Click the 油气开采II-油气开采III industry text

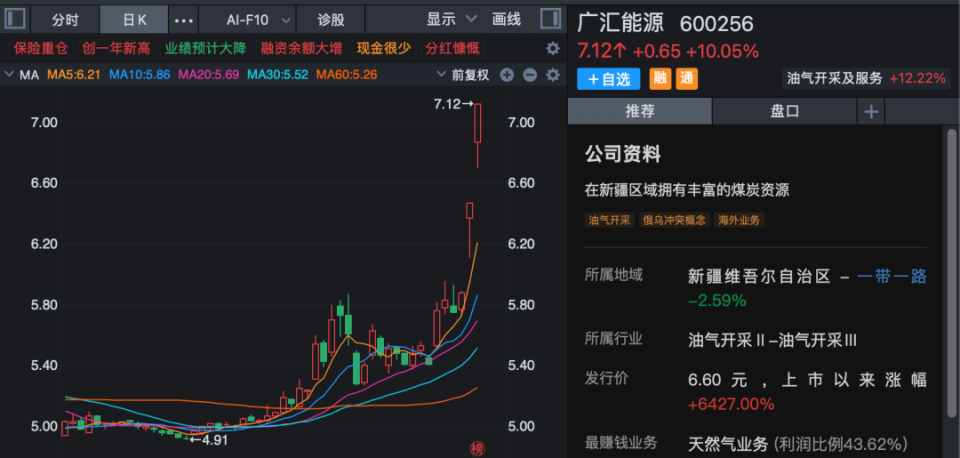click(772, 340)
